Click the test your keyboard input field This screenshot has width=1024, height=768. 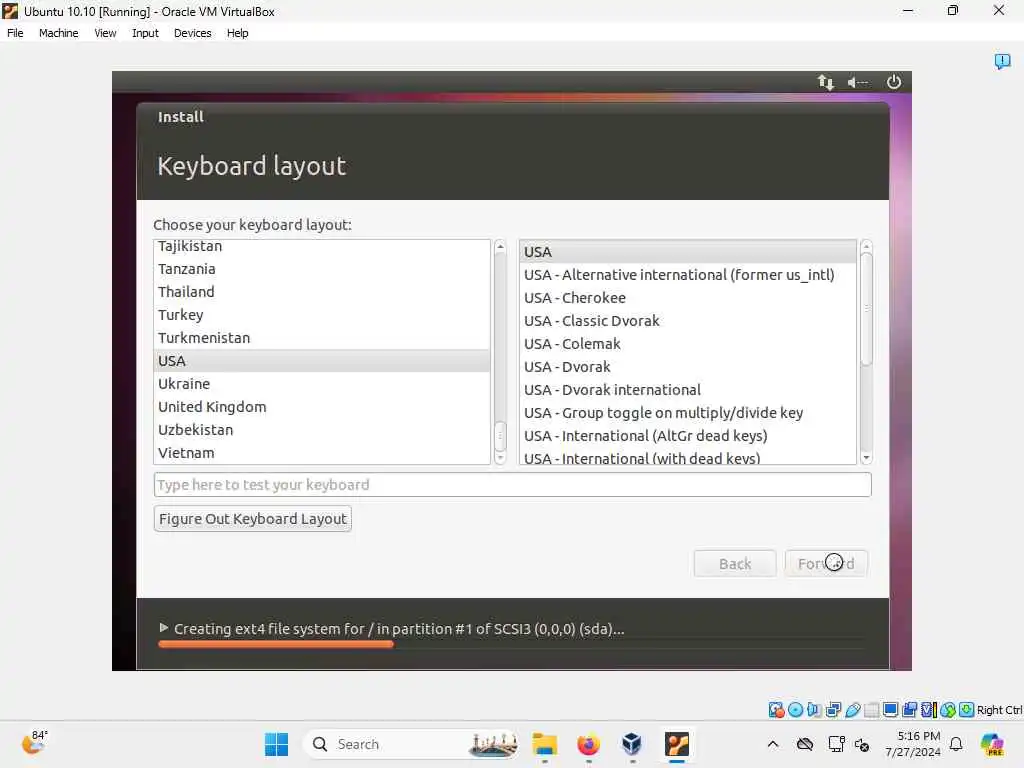512,485
